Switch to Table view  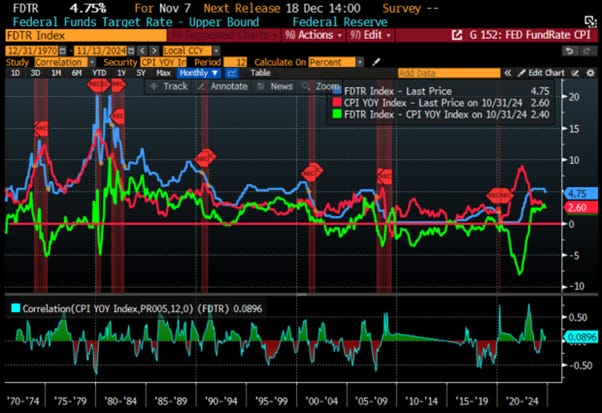point(260,73)
